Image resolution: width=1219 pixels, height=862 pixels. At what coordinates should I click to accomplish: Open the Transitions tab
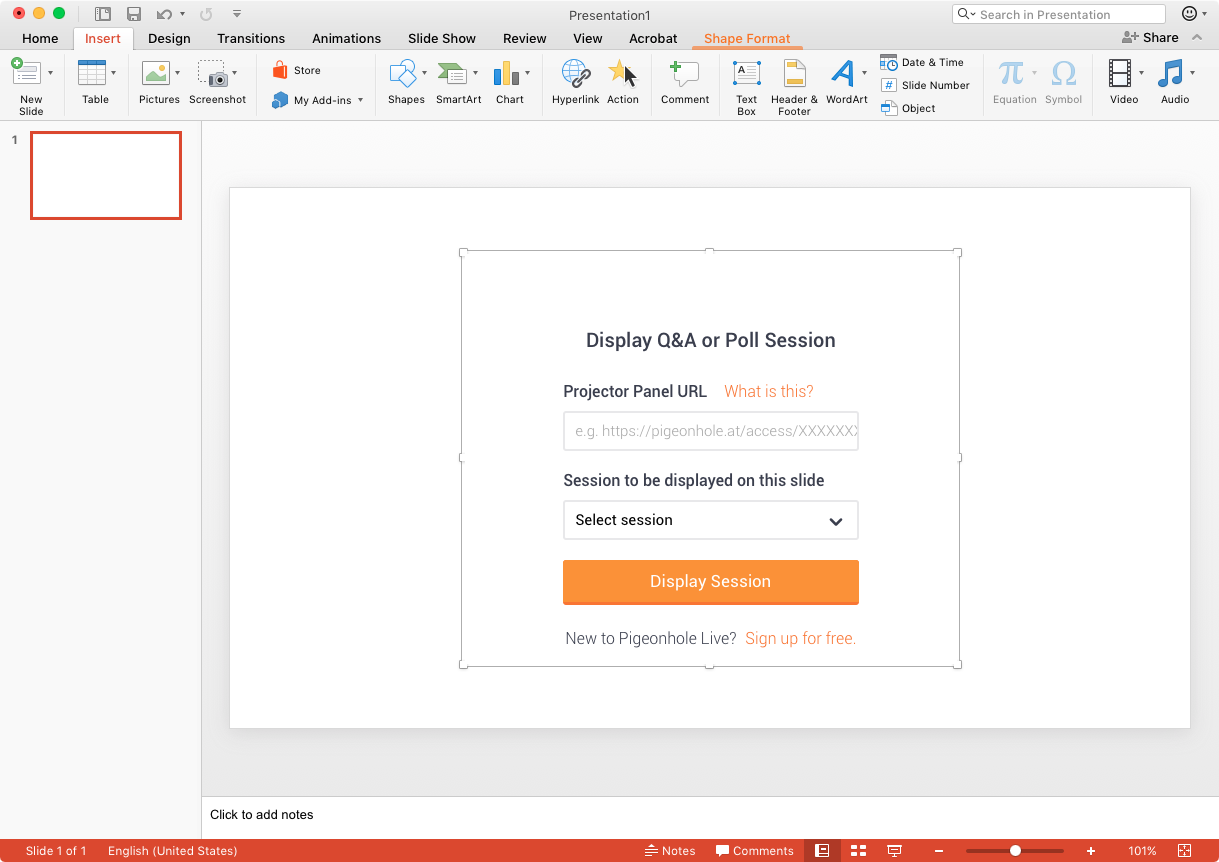click(x=251, y=38)
